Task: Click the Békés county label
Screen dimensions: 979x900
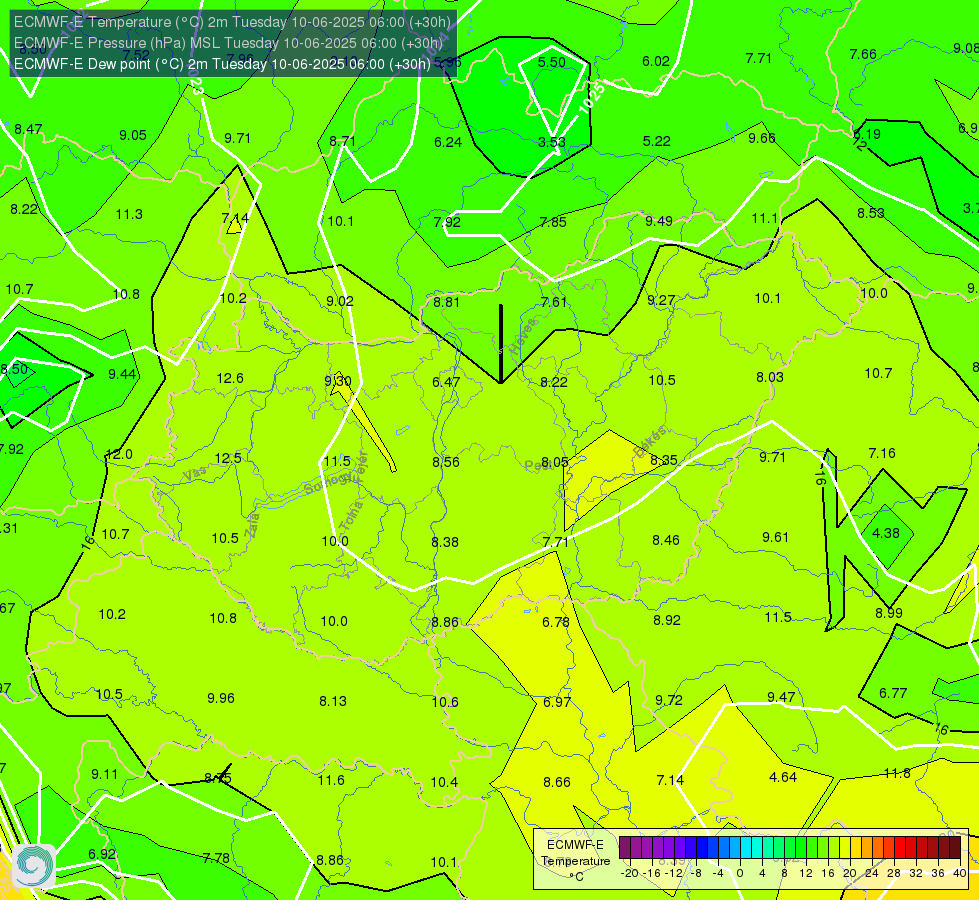Action: click(650, 442)
